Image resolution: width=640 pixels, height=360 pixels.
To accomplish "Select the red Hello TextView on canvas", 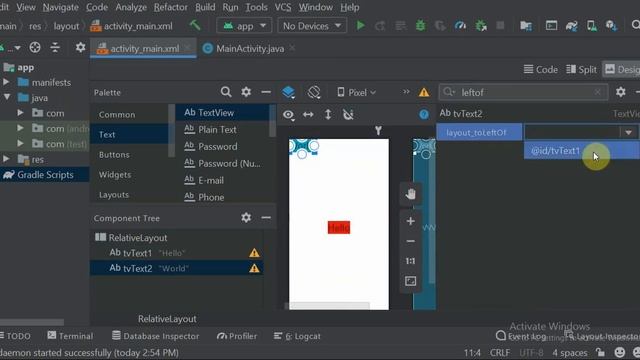I will pos(339,227).
